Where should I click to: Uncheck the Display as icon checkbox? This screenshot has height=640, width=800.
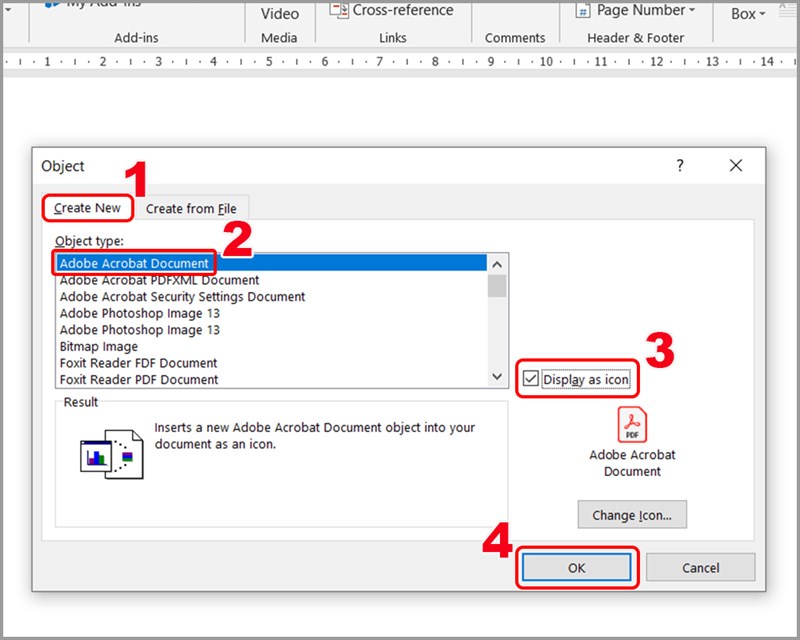point(531,380)
